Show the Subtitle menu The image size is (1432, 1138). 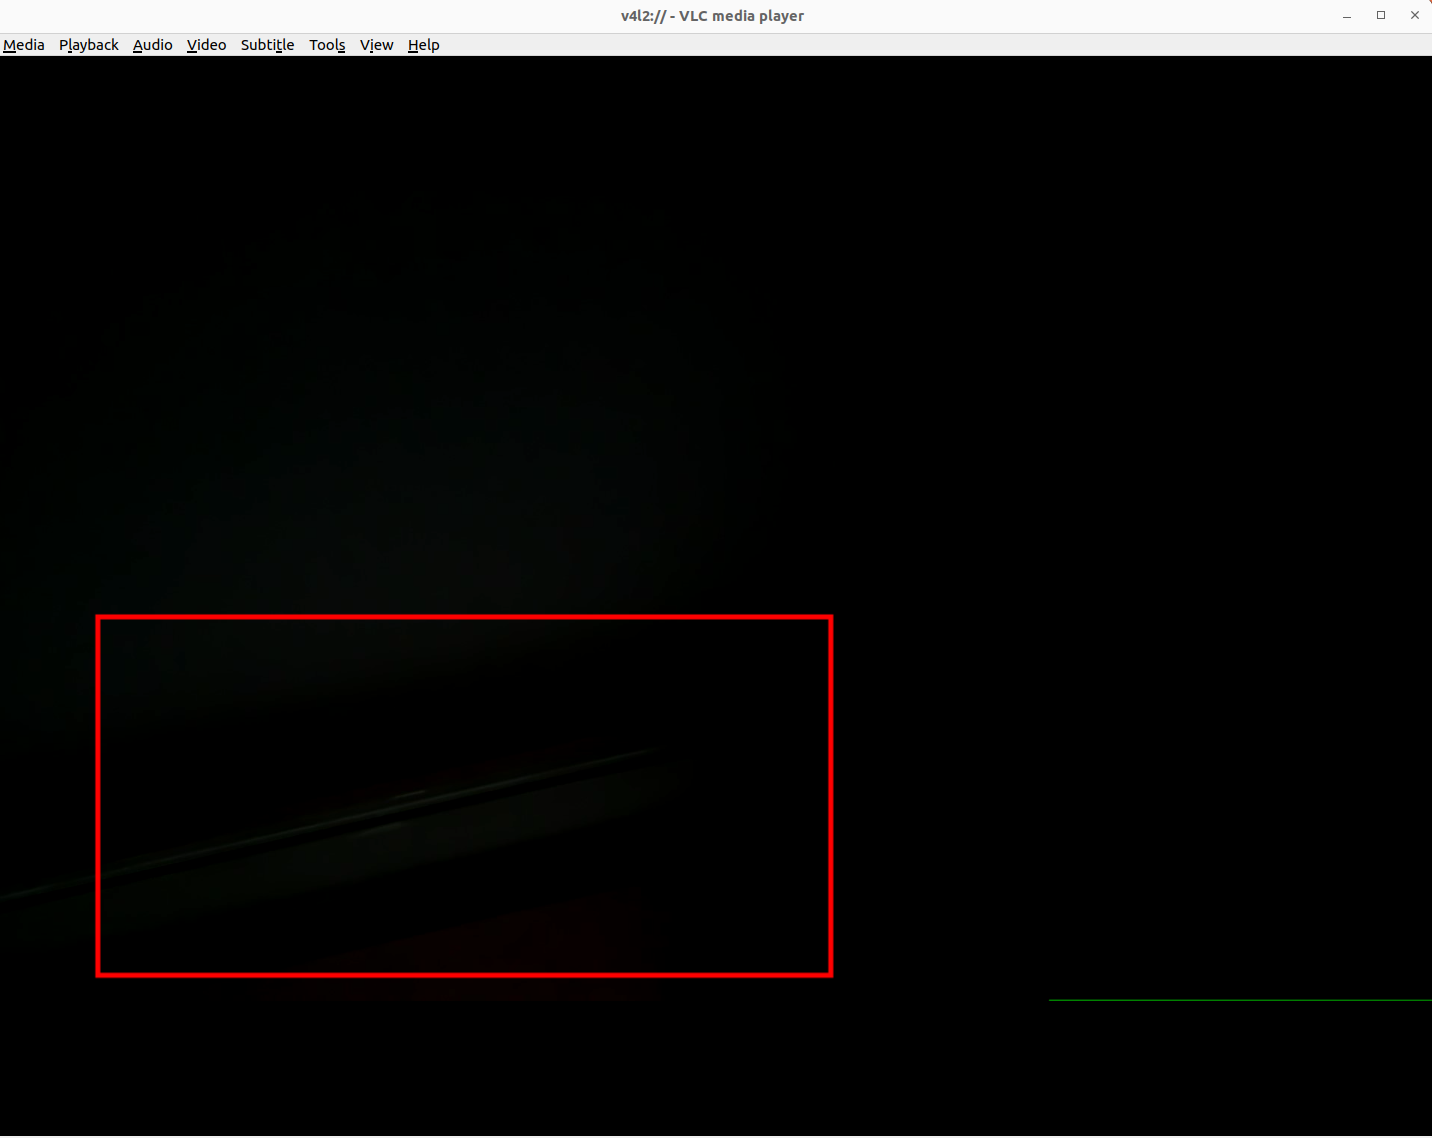[x=267, y=45]
